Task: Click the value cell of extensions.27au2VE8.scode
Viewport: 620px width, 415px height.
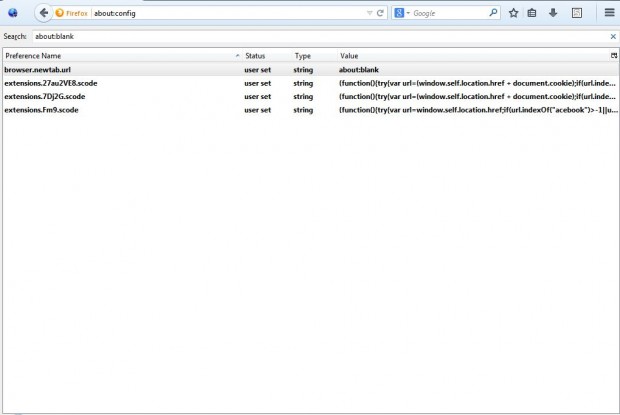Action: [477, 83]
